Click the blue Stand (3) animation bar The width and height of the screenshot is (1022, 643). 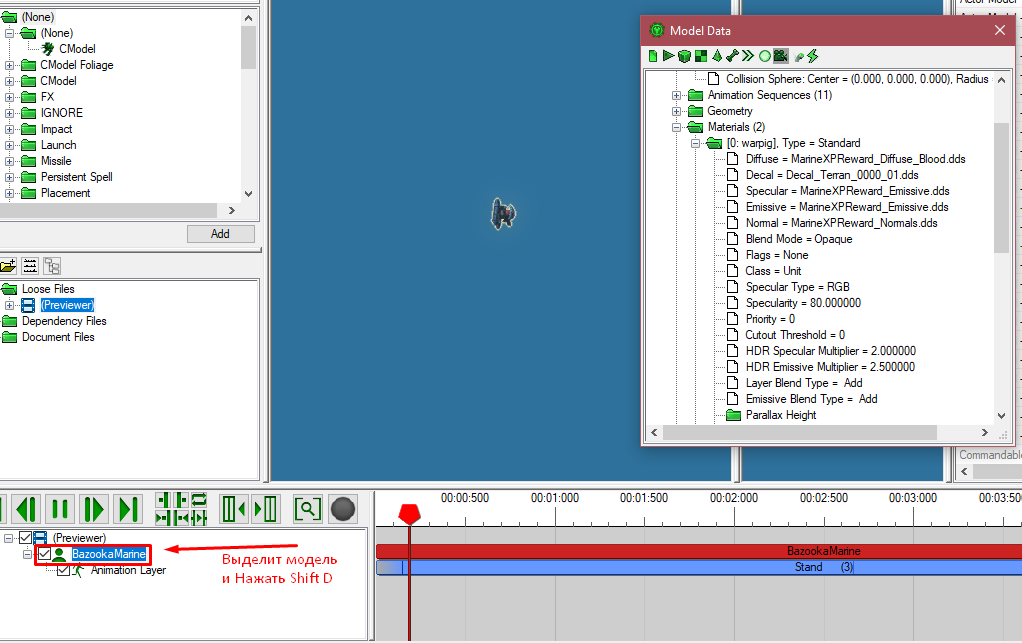click(699, 567)
